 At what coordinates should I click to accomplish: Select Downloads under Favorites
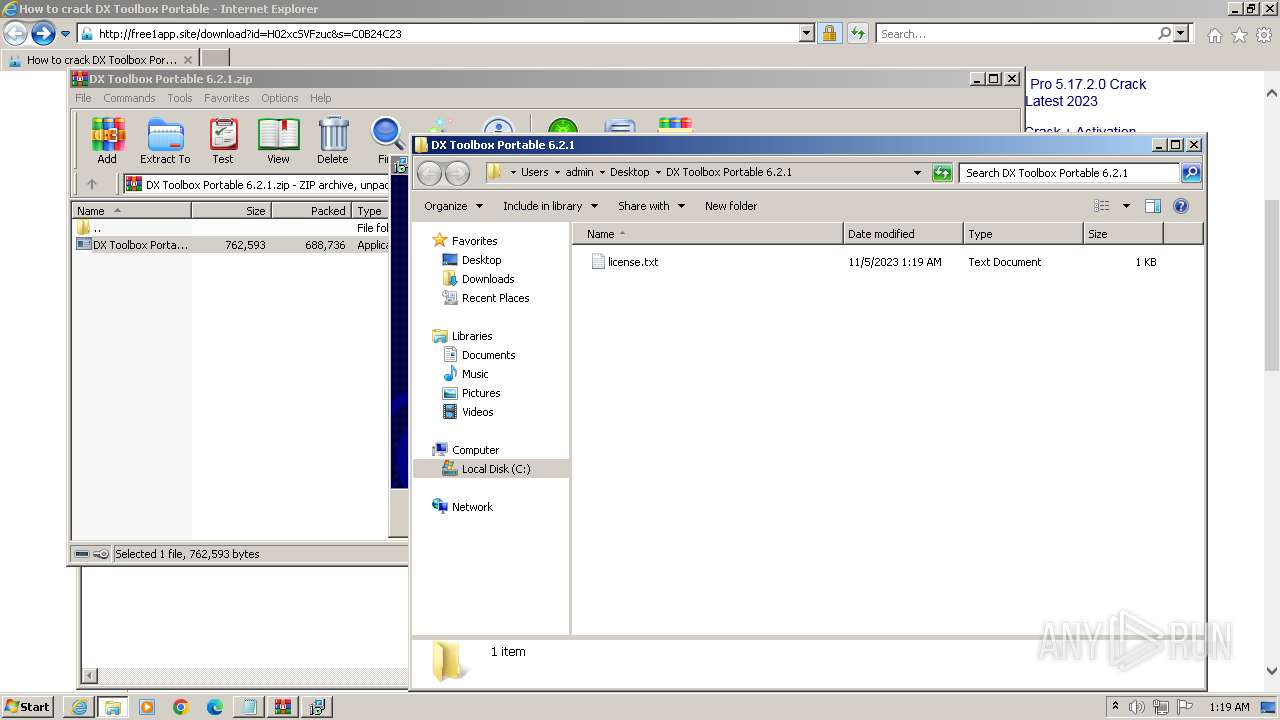[488, 279]
